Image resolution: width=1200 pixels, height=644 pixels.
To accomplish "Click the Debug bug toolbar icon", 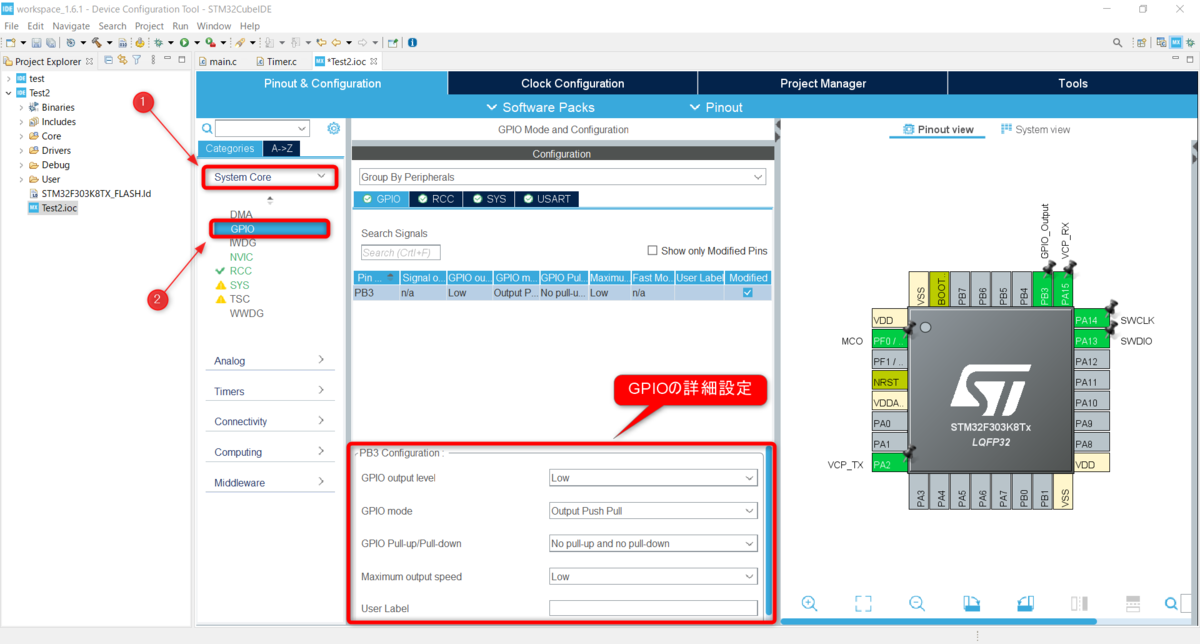I will coord(158,43).
